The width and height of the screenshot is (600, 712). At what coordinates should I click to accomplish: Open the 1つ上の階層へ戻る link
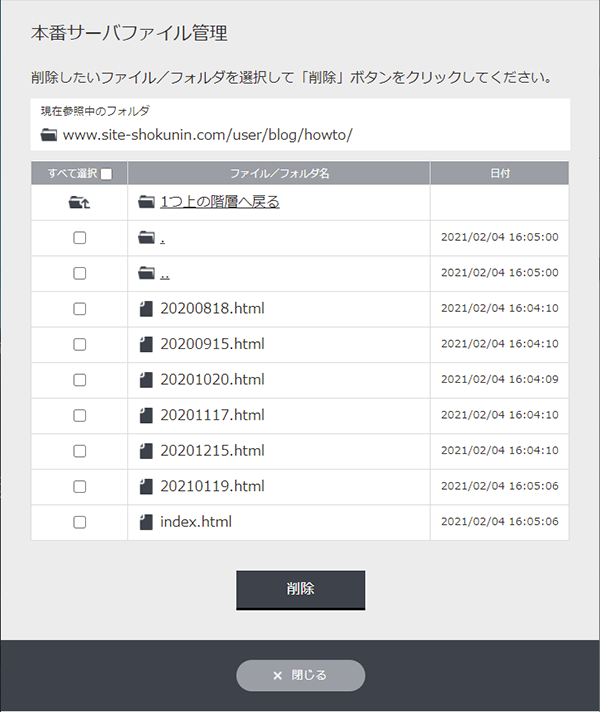(x=220, y=202)
